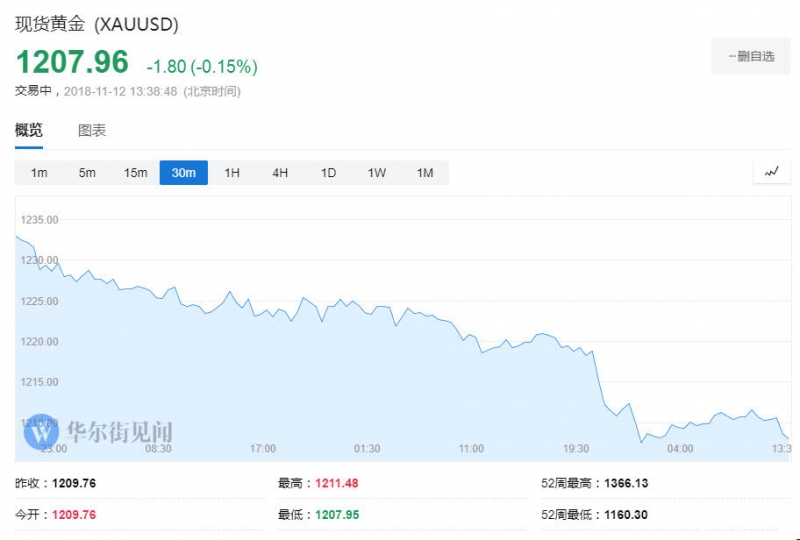Show the 1W weekly chart
Viewport: 800px width, 540px height.
pos(376,173)
